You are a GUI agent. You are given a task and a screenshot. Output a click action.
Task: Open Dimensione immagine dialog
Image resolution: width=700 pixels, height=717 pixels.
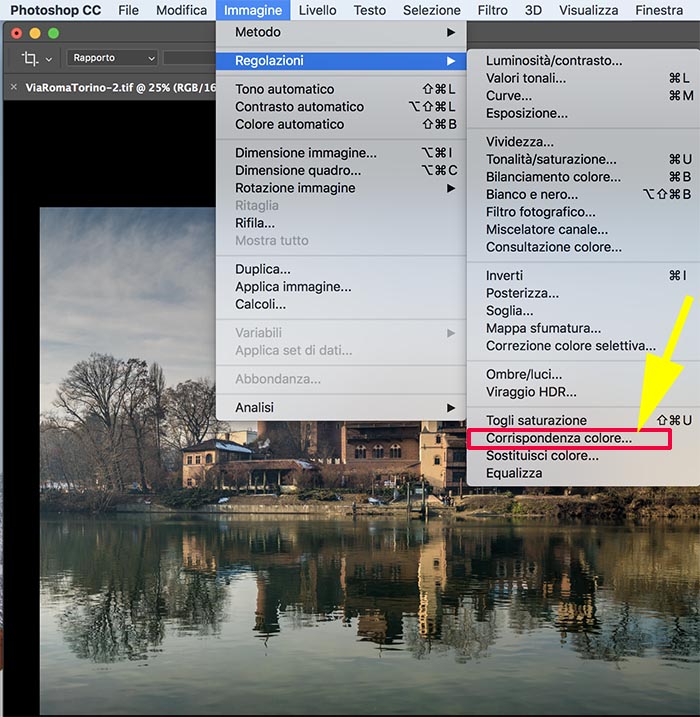341,153
